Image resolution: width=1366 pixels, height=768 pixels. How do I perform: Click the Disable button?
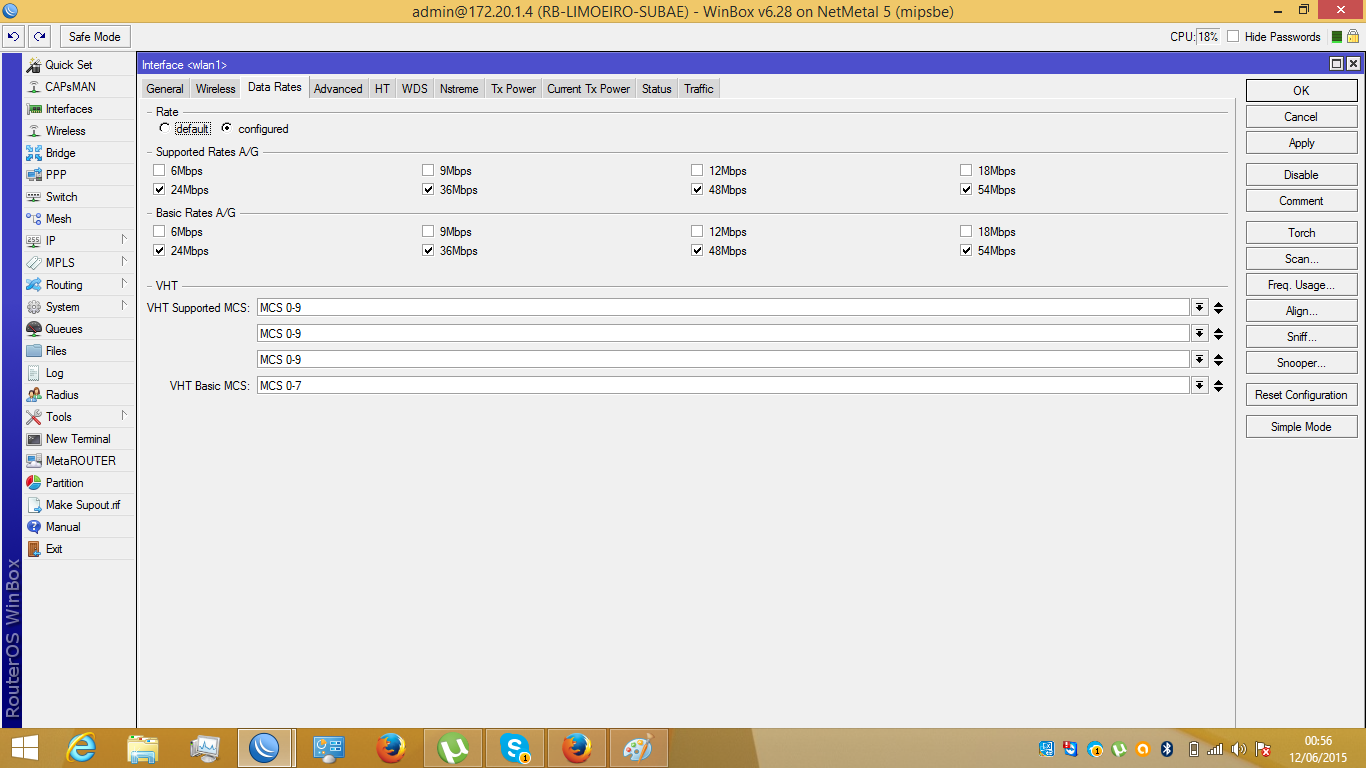coord(1301,175)
